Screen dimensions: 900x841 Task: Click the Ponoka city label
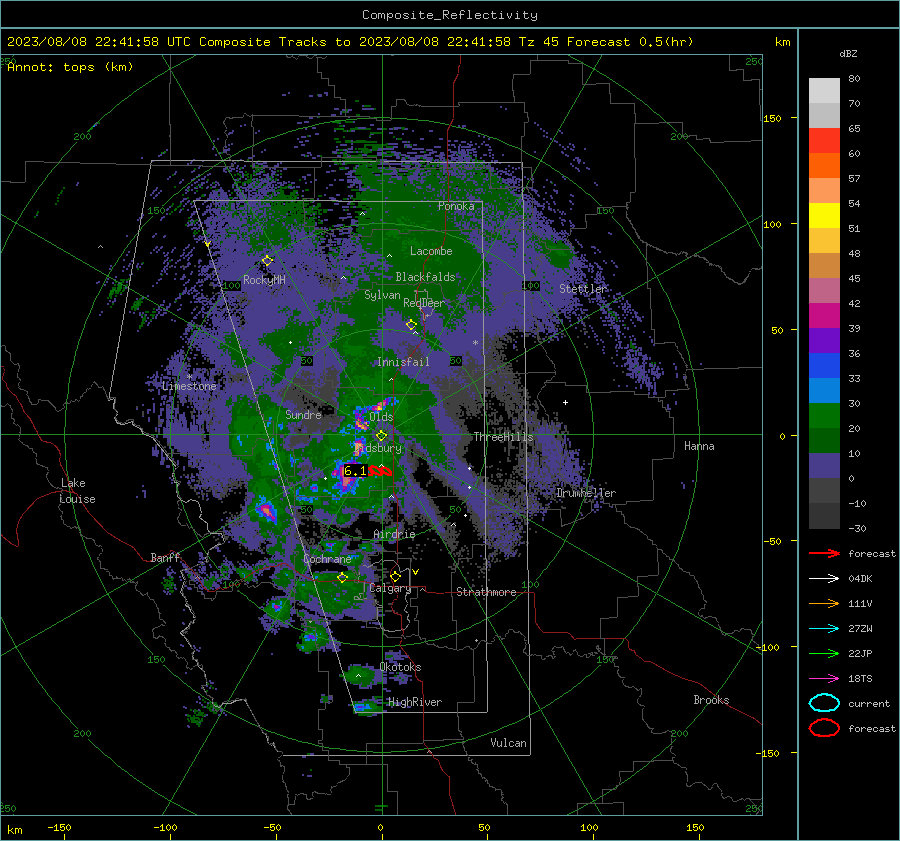point(456,206)
